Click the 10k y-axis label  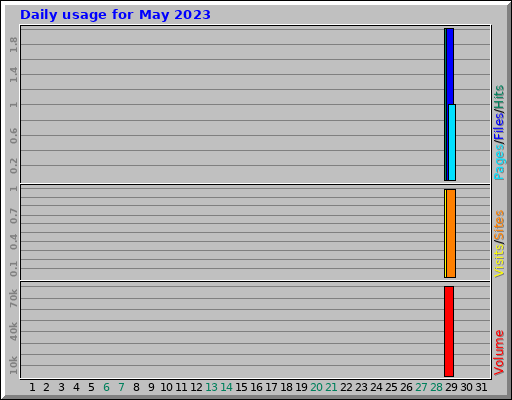(13, 365)
